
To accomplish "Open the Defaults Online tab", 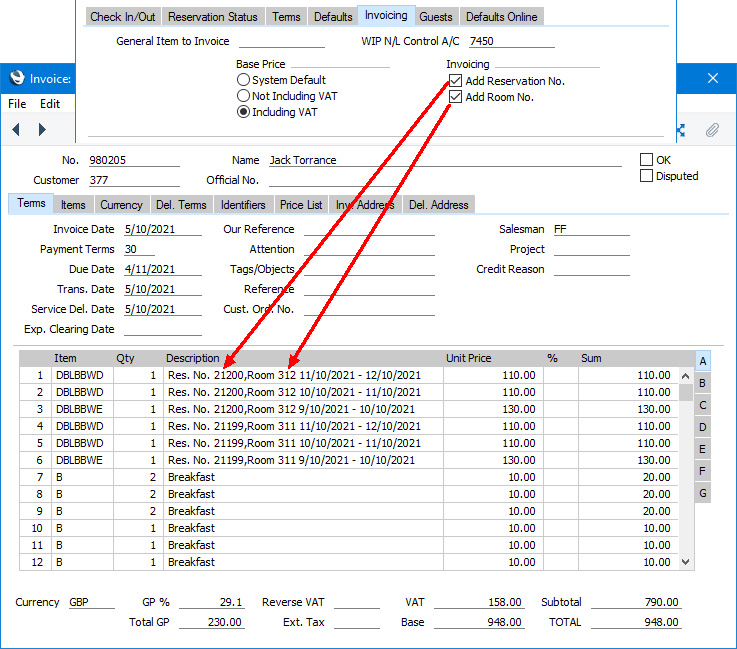I will 502,16.
